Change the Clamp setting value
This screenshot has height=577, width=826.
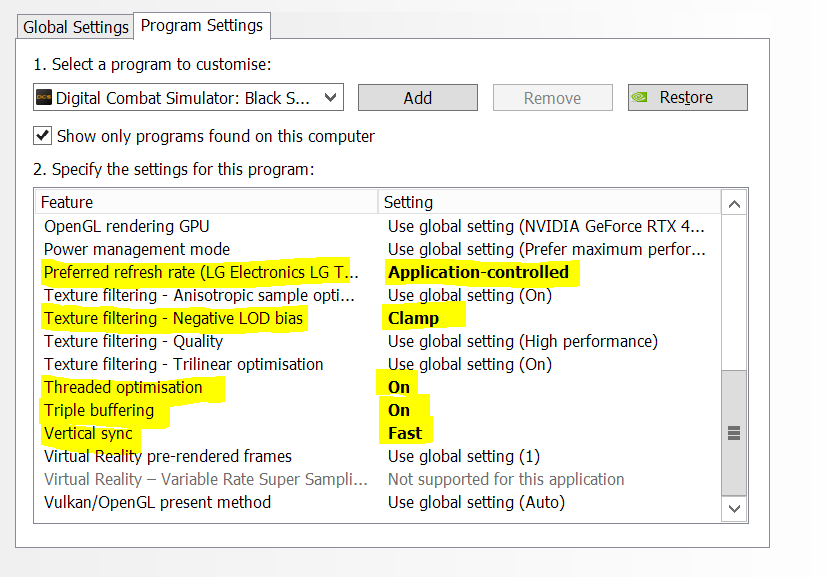[x=414, y=318]
